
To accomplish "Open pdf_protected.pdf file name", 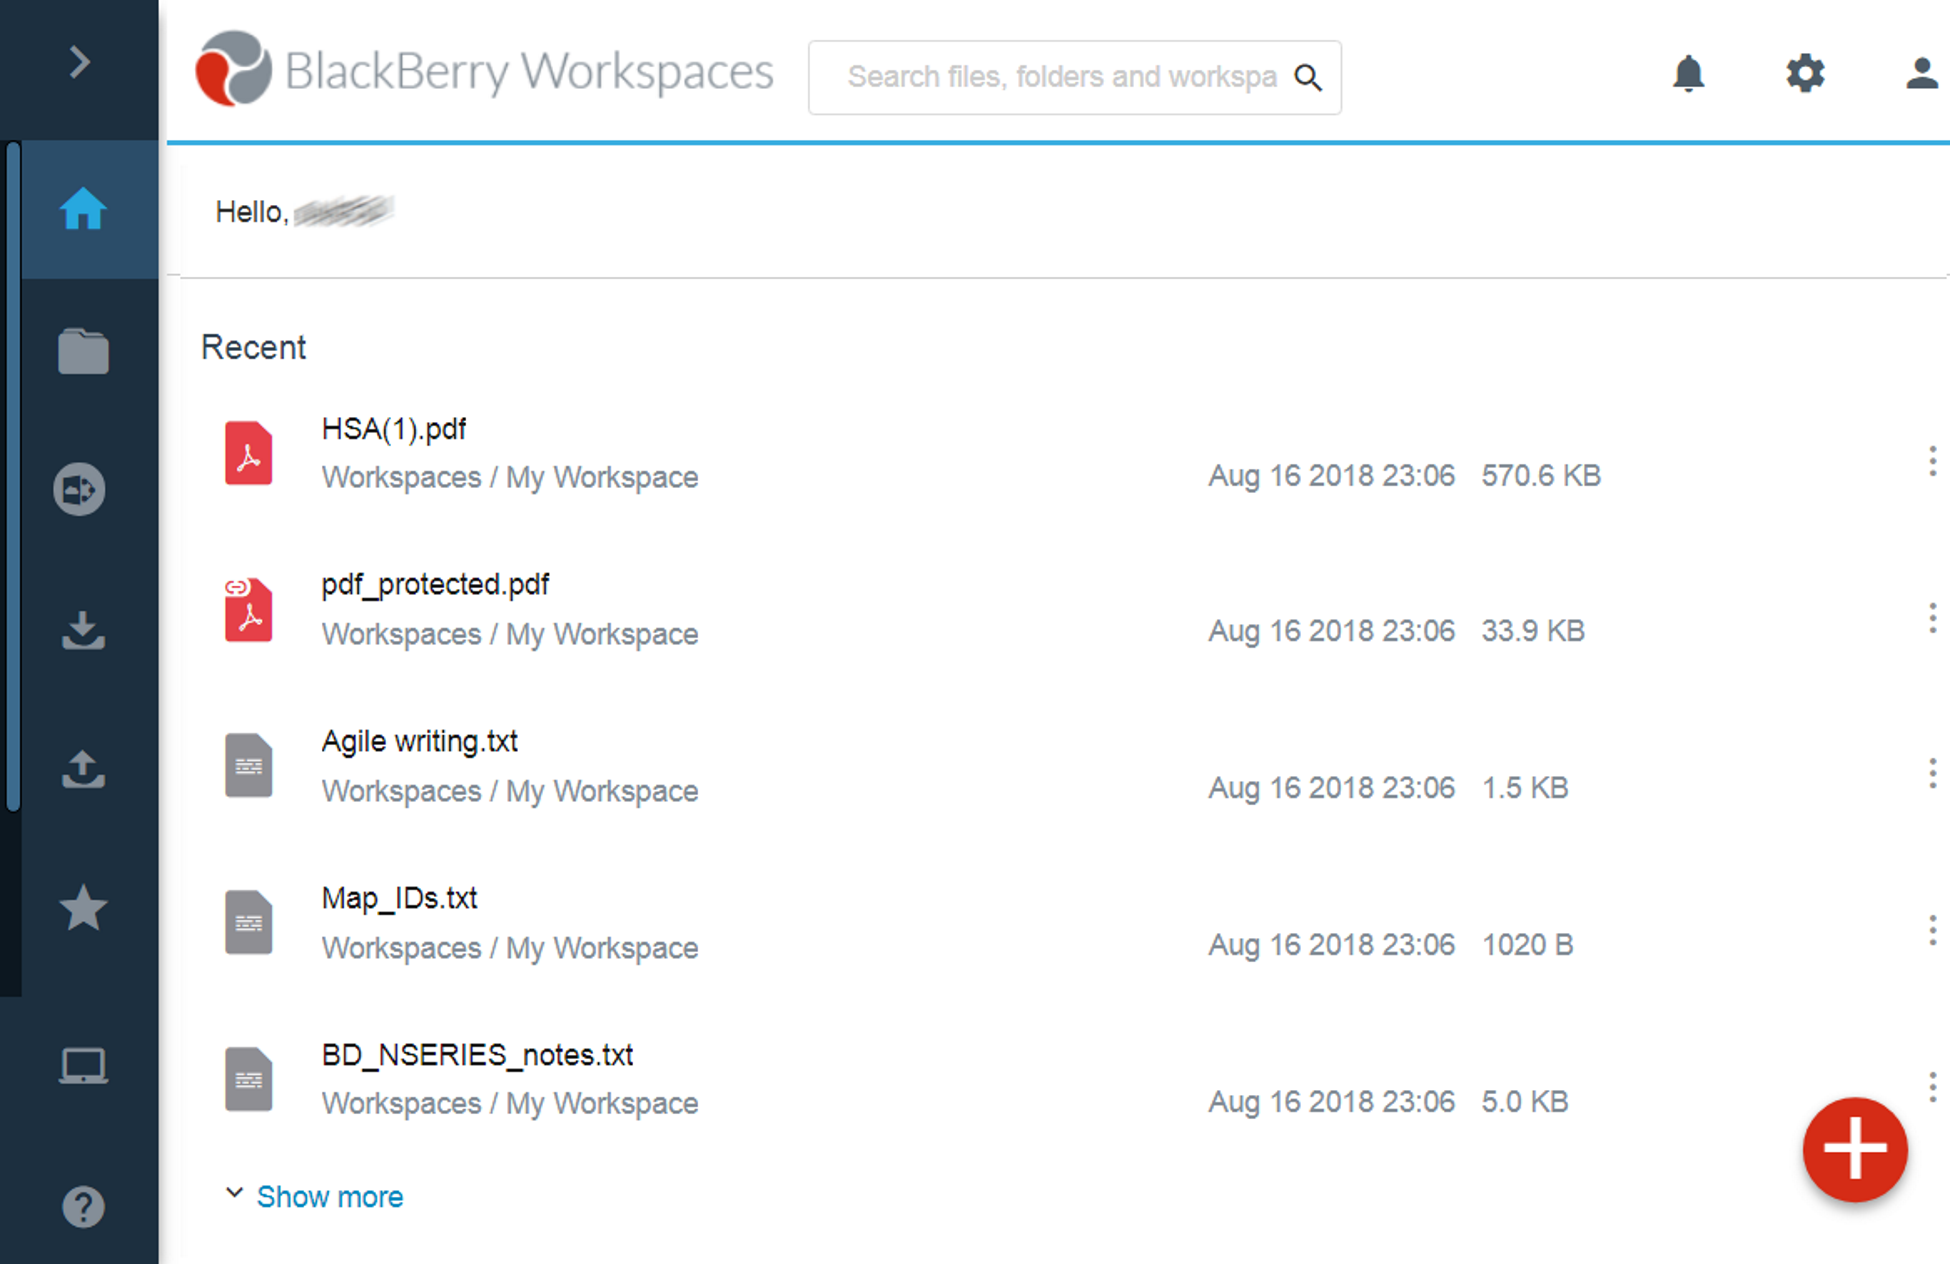I will tap(435, 584).
